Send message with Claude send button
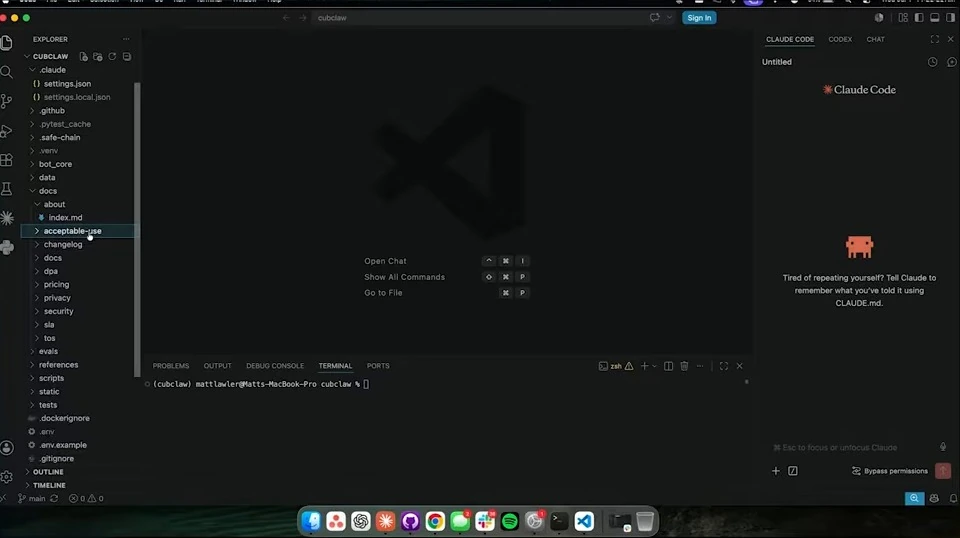Viewport: 960px width, 538px height. (943, 471)
